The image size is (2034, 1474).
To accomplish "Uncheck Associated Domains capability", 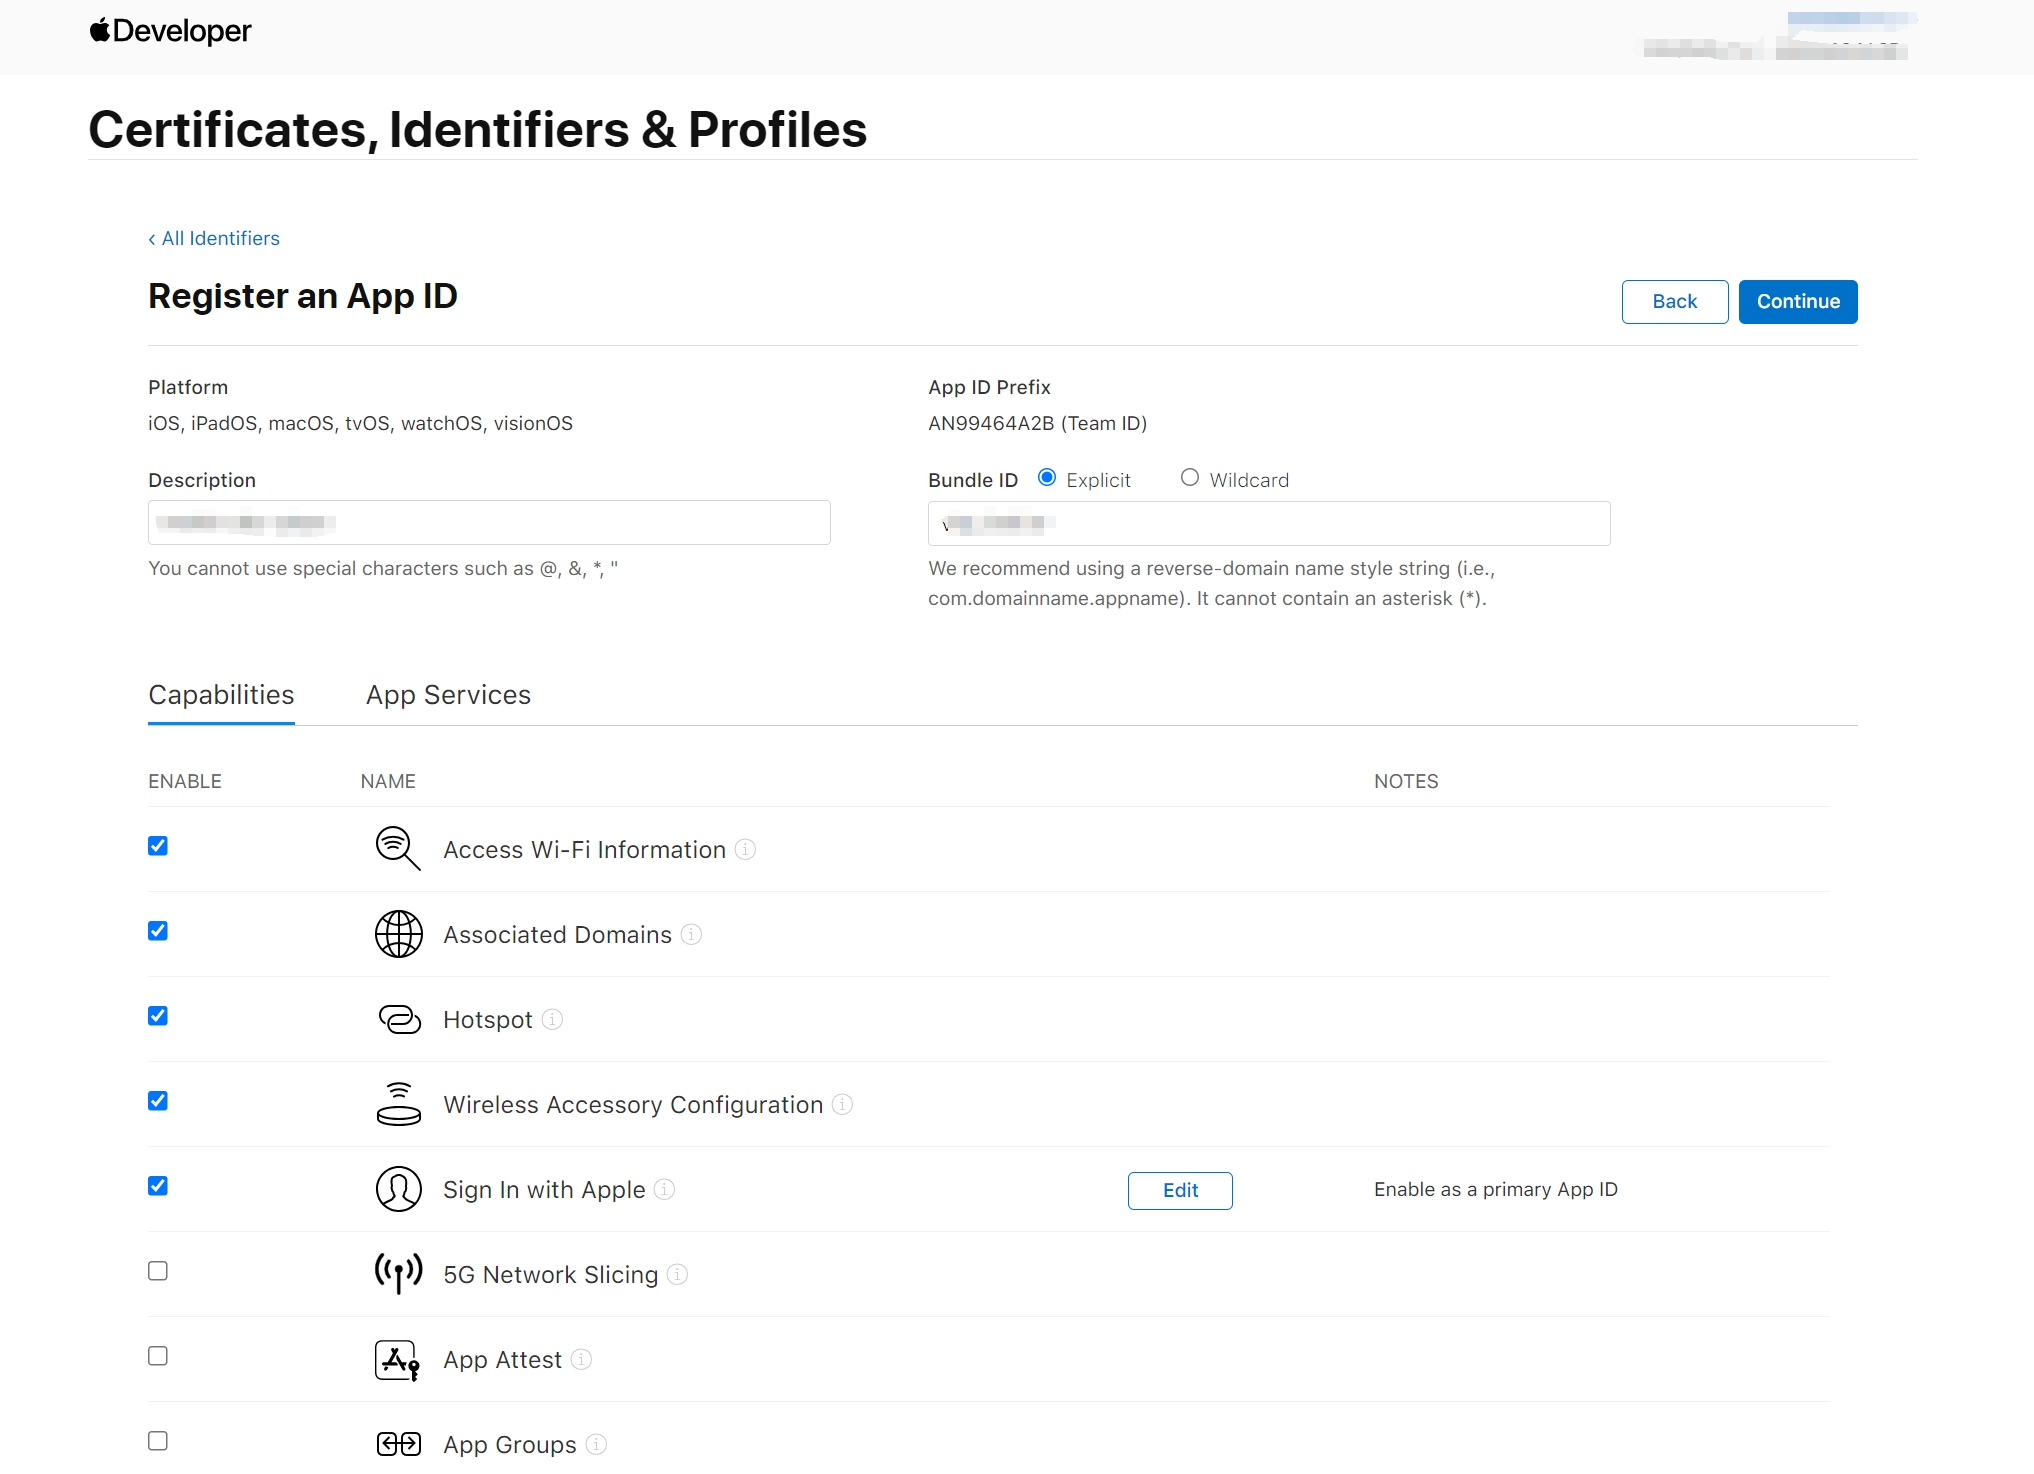I will tap(158, 931).
